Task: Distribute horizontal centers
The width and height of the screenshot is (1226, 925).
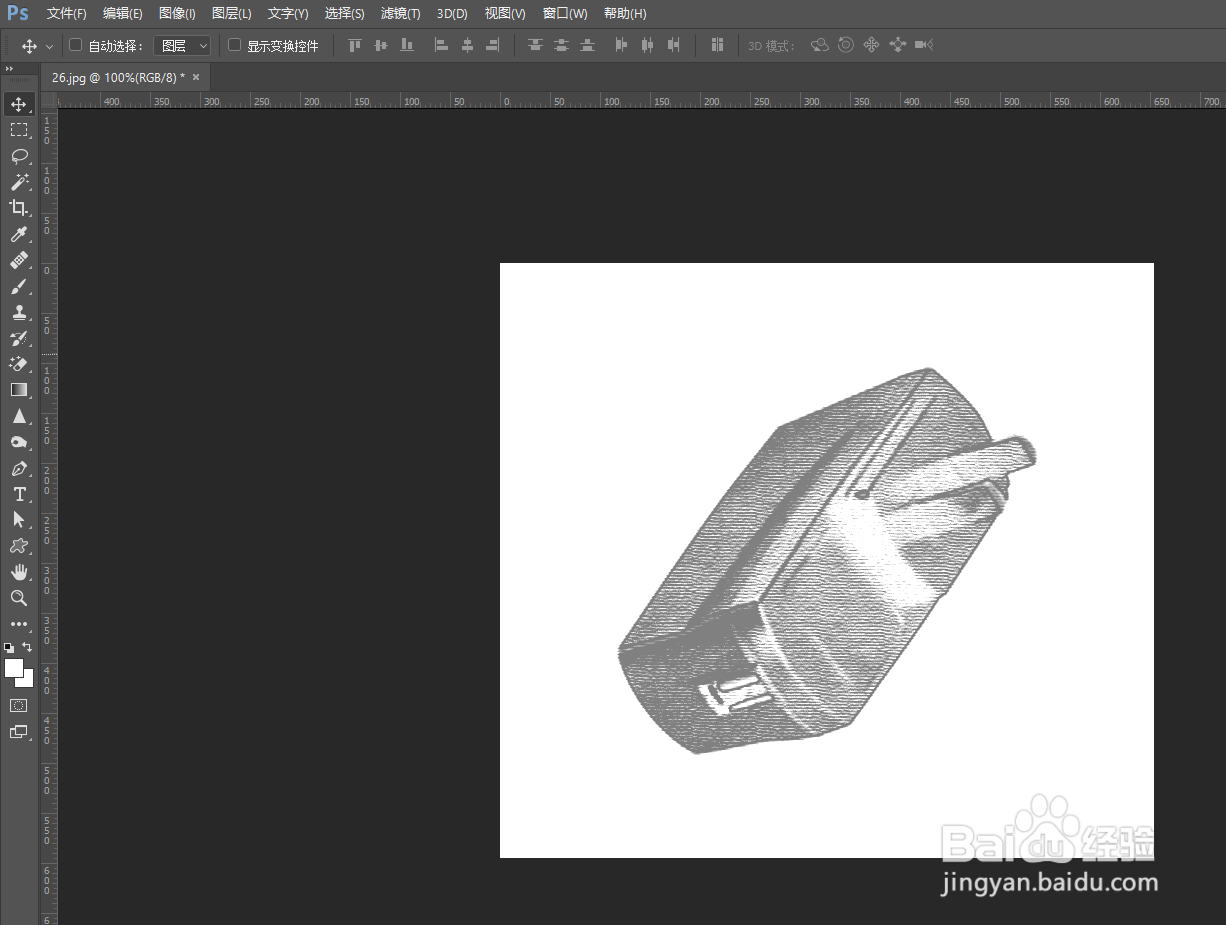Action: click(647, 45)
